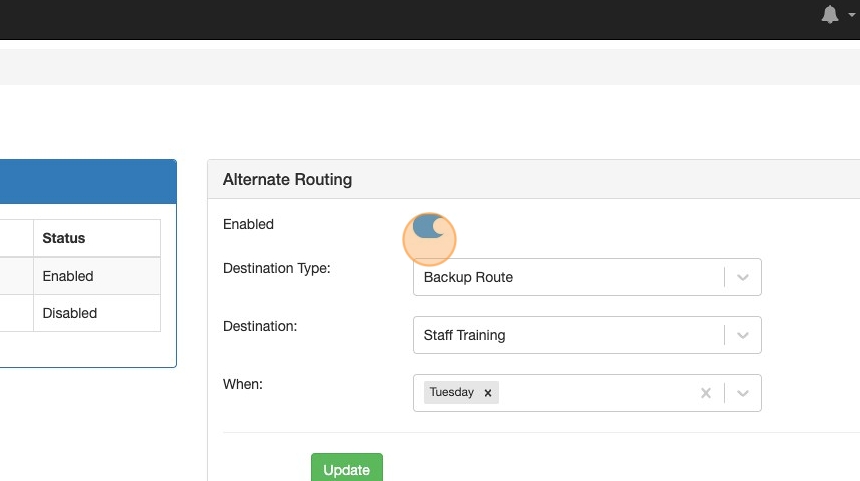Screen dimensions: 860x481
Task: Open the When dropdown arrow
Action: click(x=743, y=393)
